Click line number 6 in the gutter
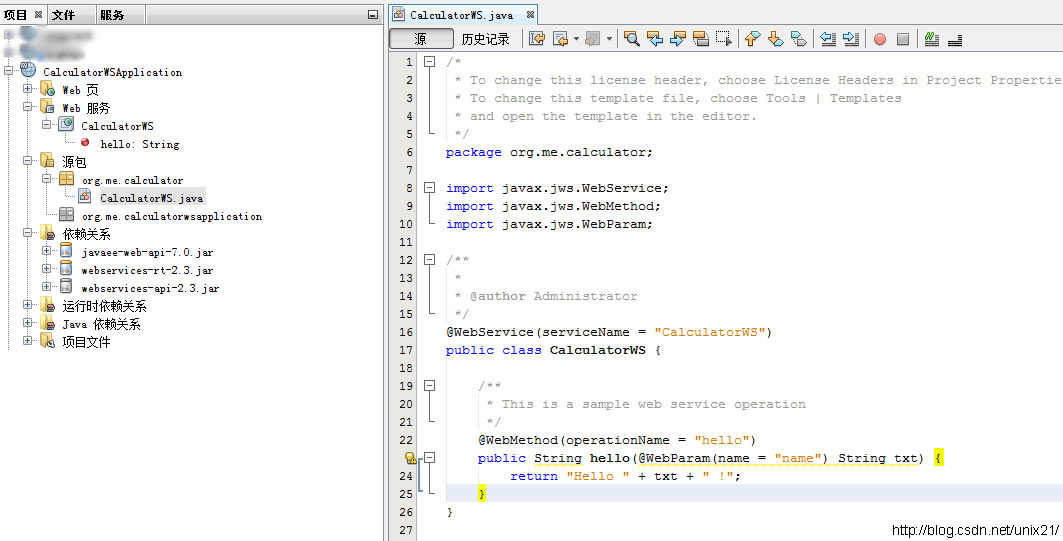 [x=409, y=152]
